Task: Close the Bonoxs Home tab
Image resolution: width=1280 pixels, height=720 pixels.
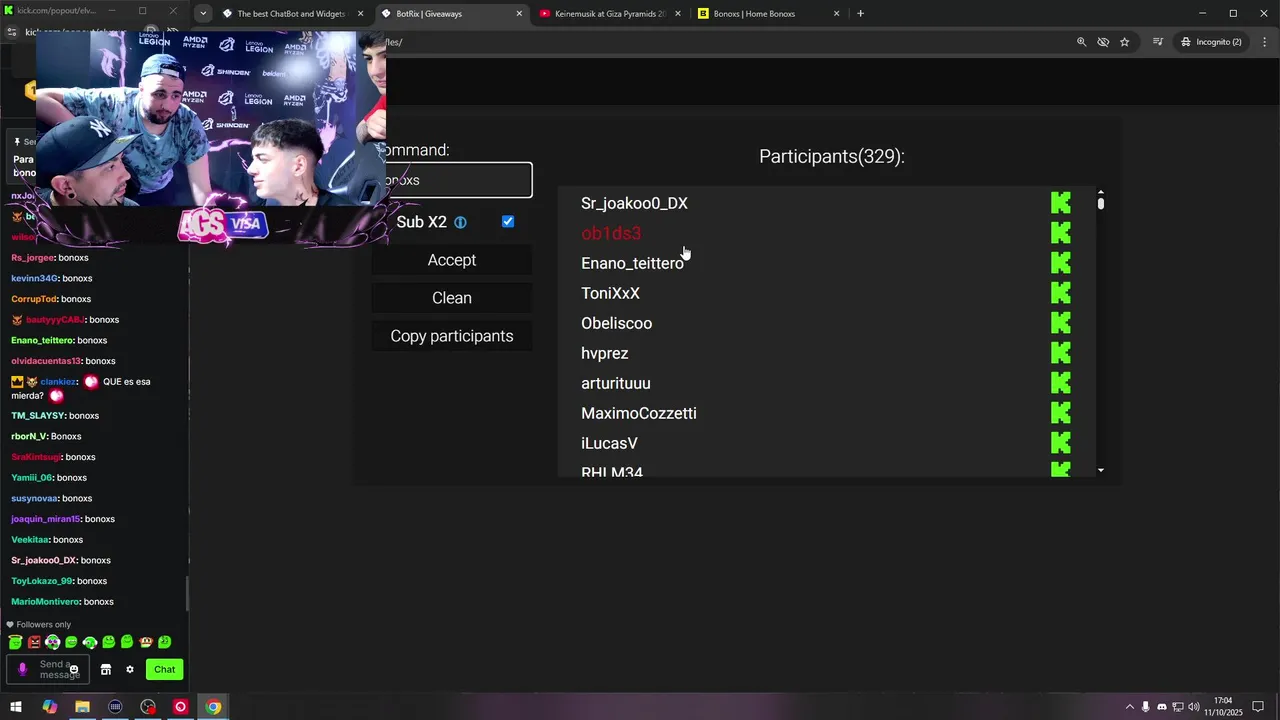Action: [x=837, y=14]
